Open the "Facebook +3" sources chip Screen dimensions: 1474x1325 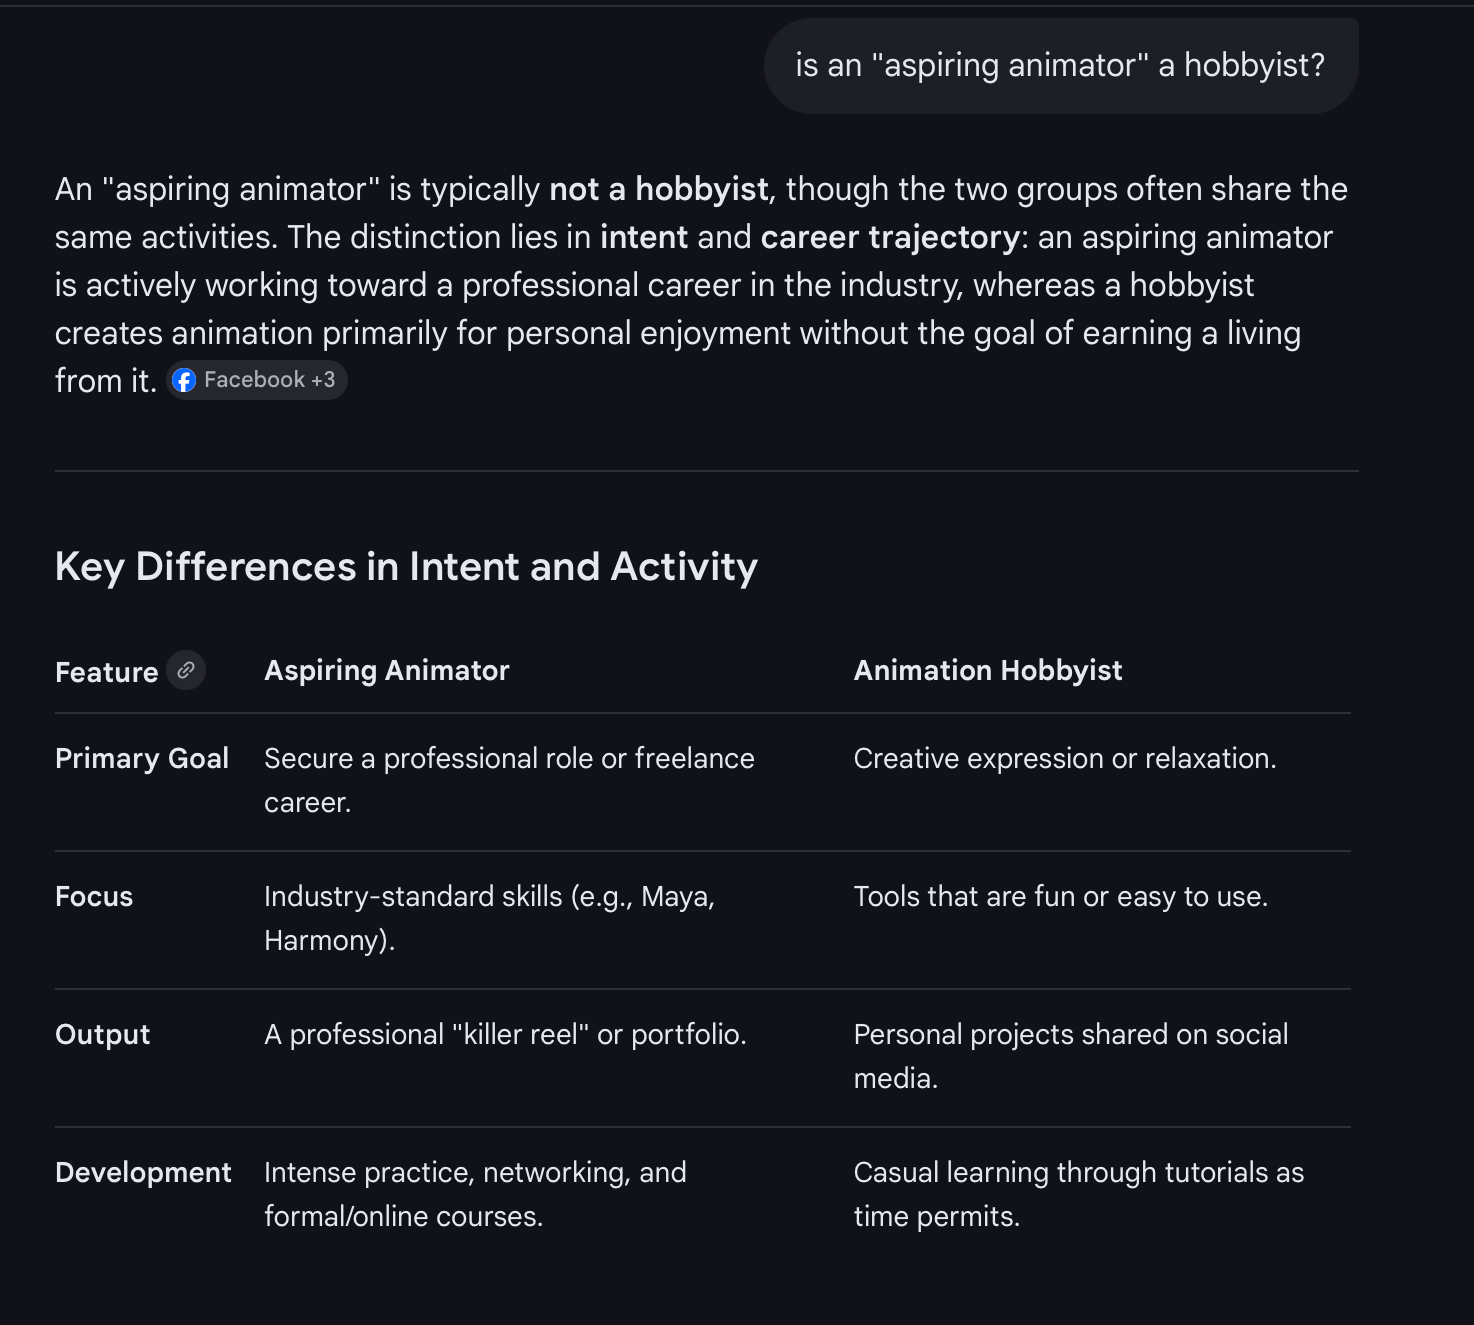[257, 380]
